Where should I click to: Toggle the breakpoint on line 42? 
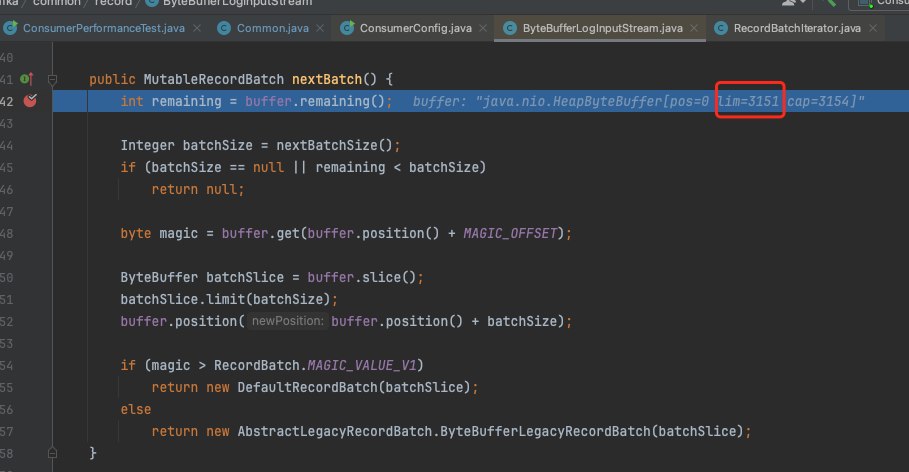tap(30, 101)
